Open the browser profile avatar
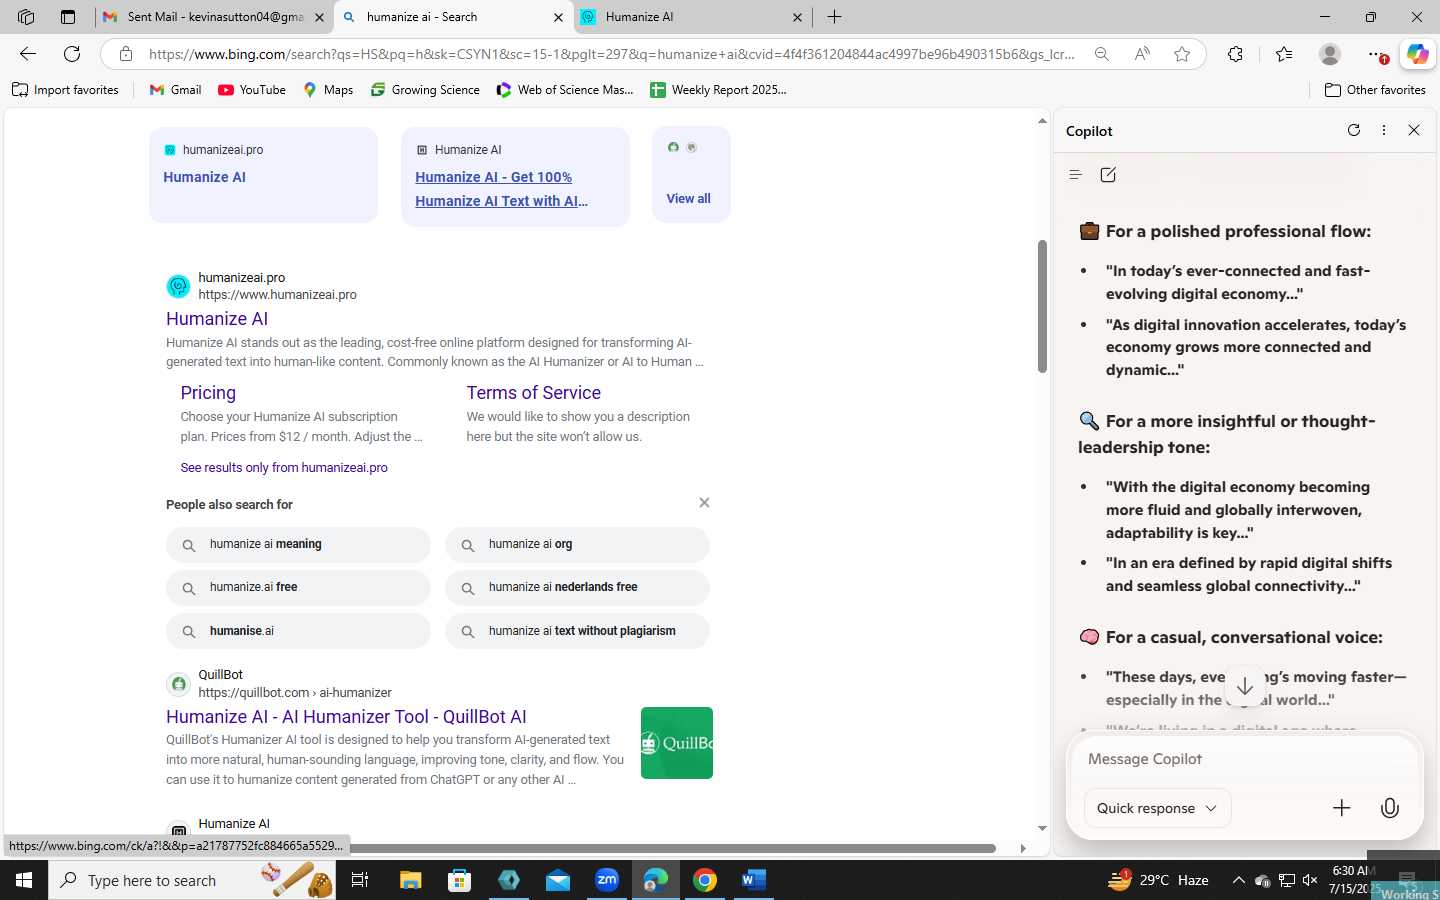Viewport: 1440px width, 900px height. 1330,54
